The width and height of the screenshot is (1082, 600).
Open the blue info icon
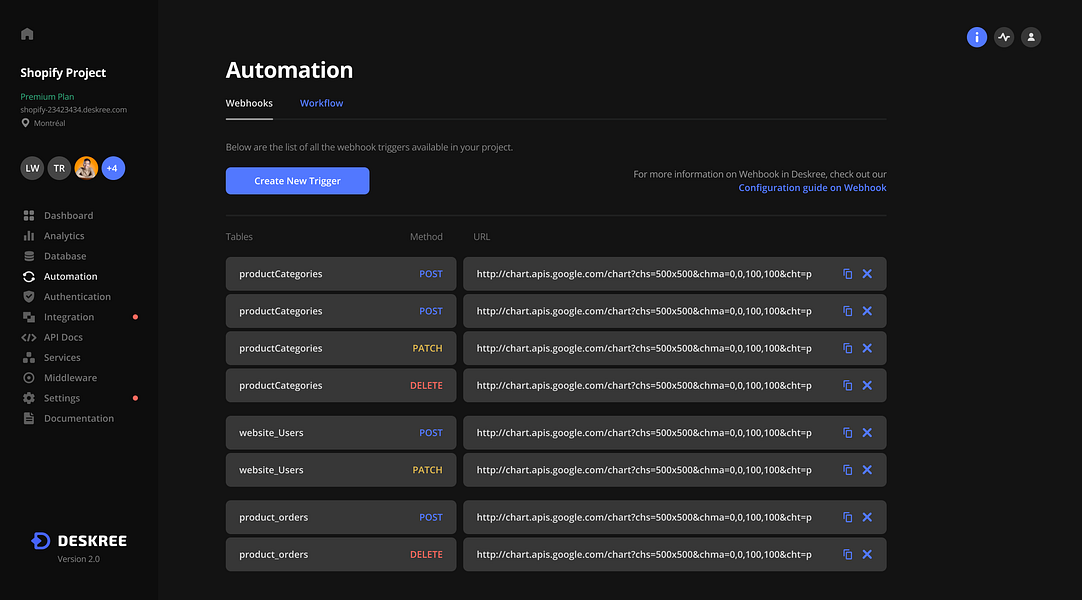(977, 37)
